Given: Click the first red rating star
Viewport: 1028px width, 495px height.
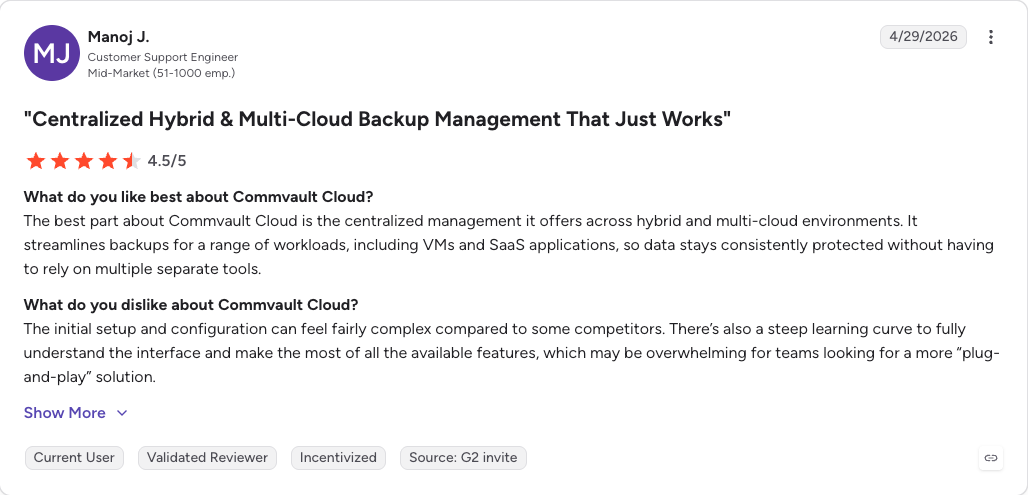Looking at the screenshot, I should tap(35, 161).
